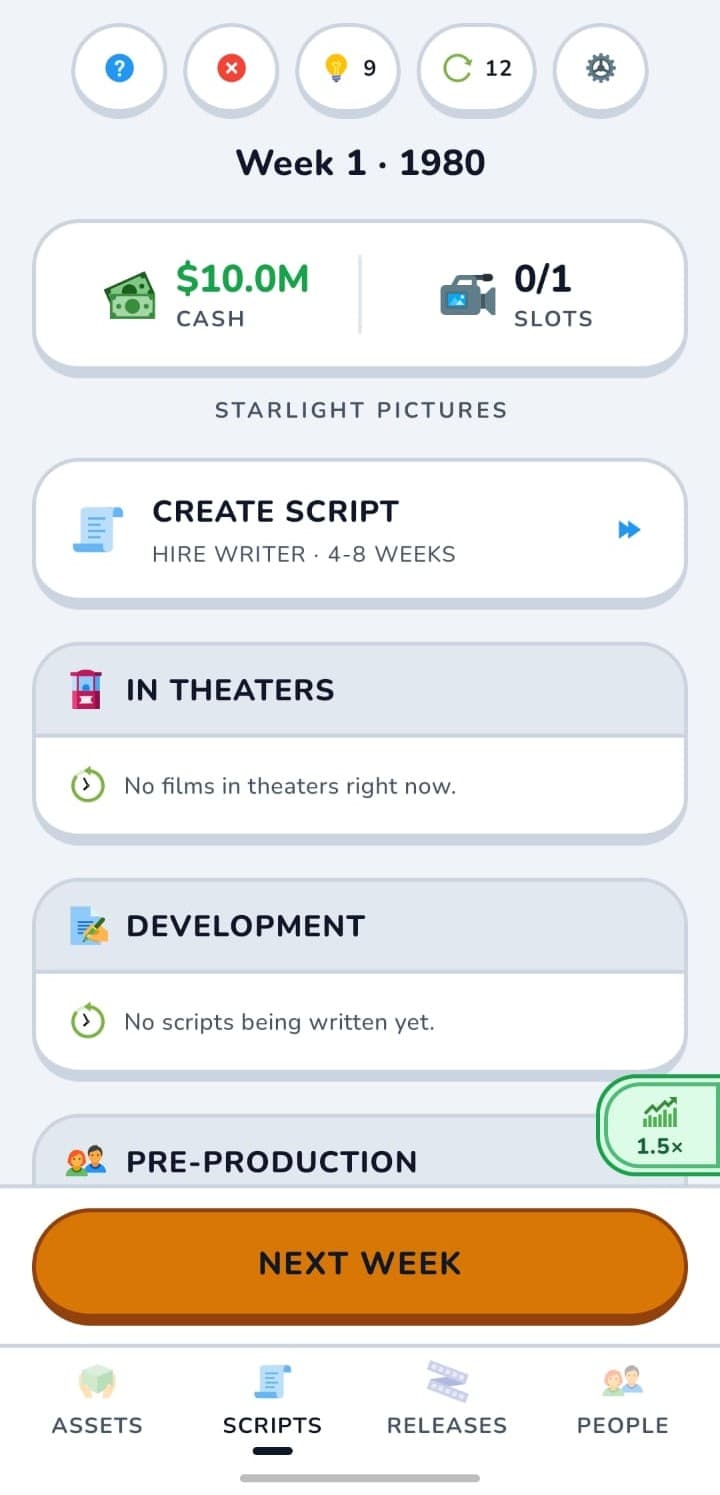The width and height of the screenshot is (720, 1495).
Task: Click the script scroll icon in Create Script
Action: 98,529
